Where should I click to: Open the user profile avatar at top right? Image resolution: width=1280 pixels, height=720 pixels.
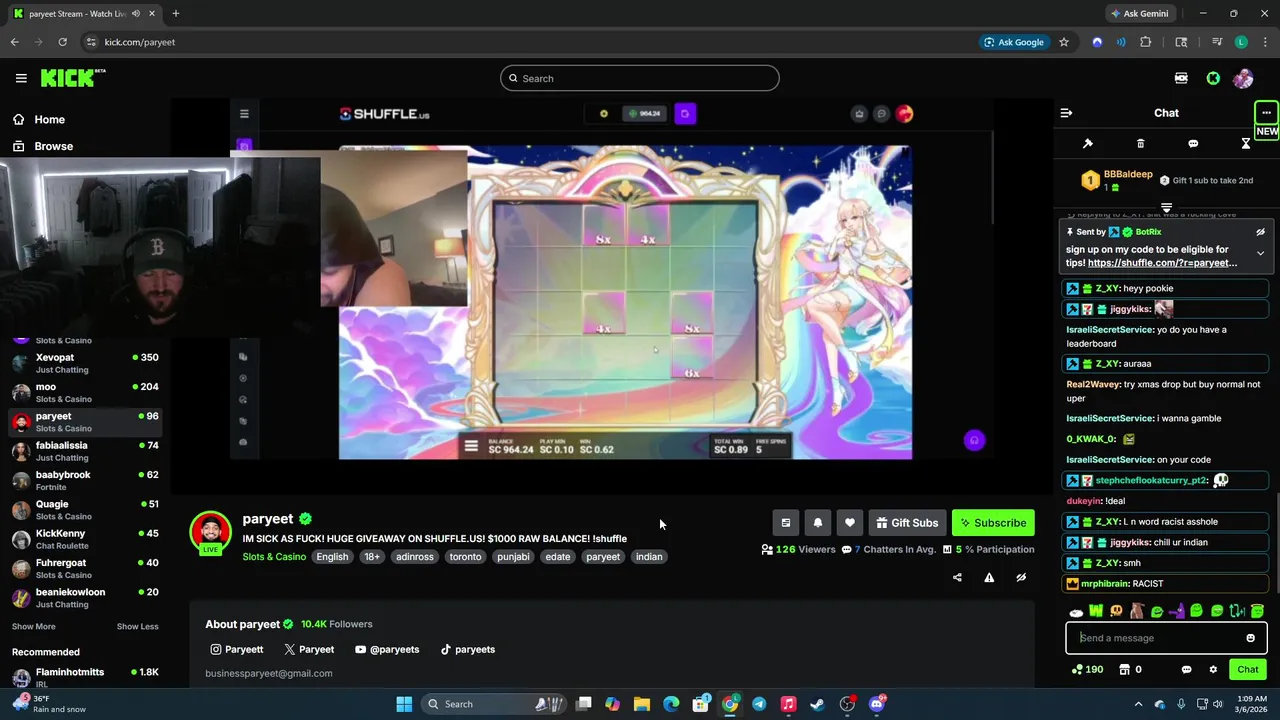point(1243,78)
